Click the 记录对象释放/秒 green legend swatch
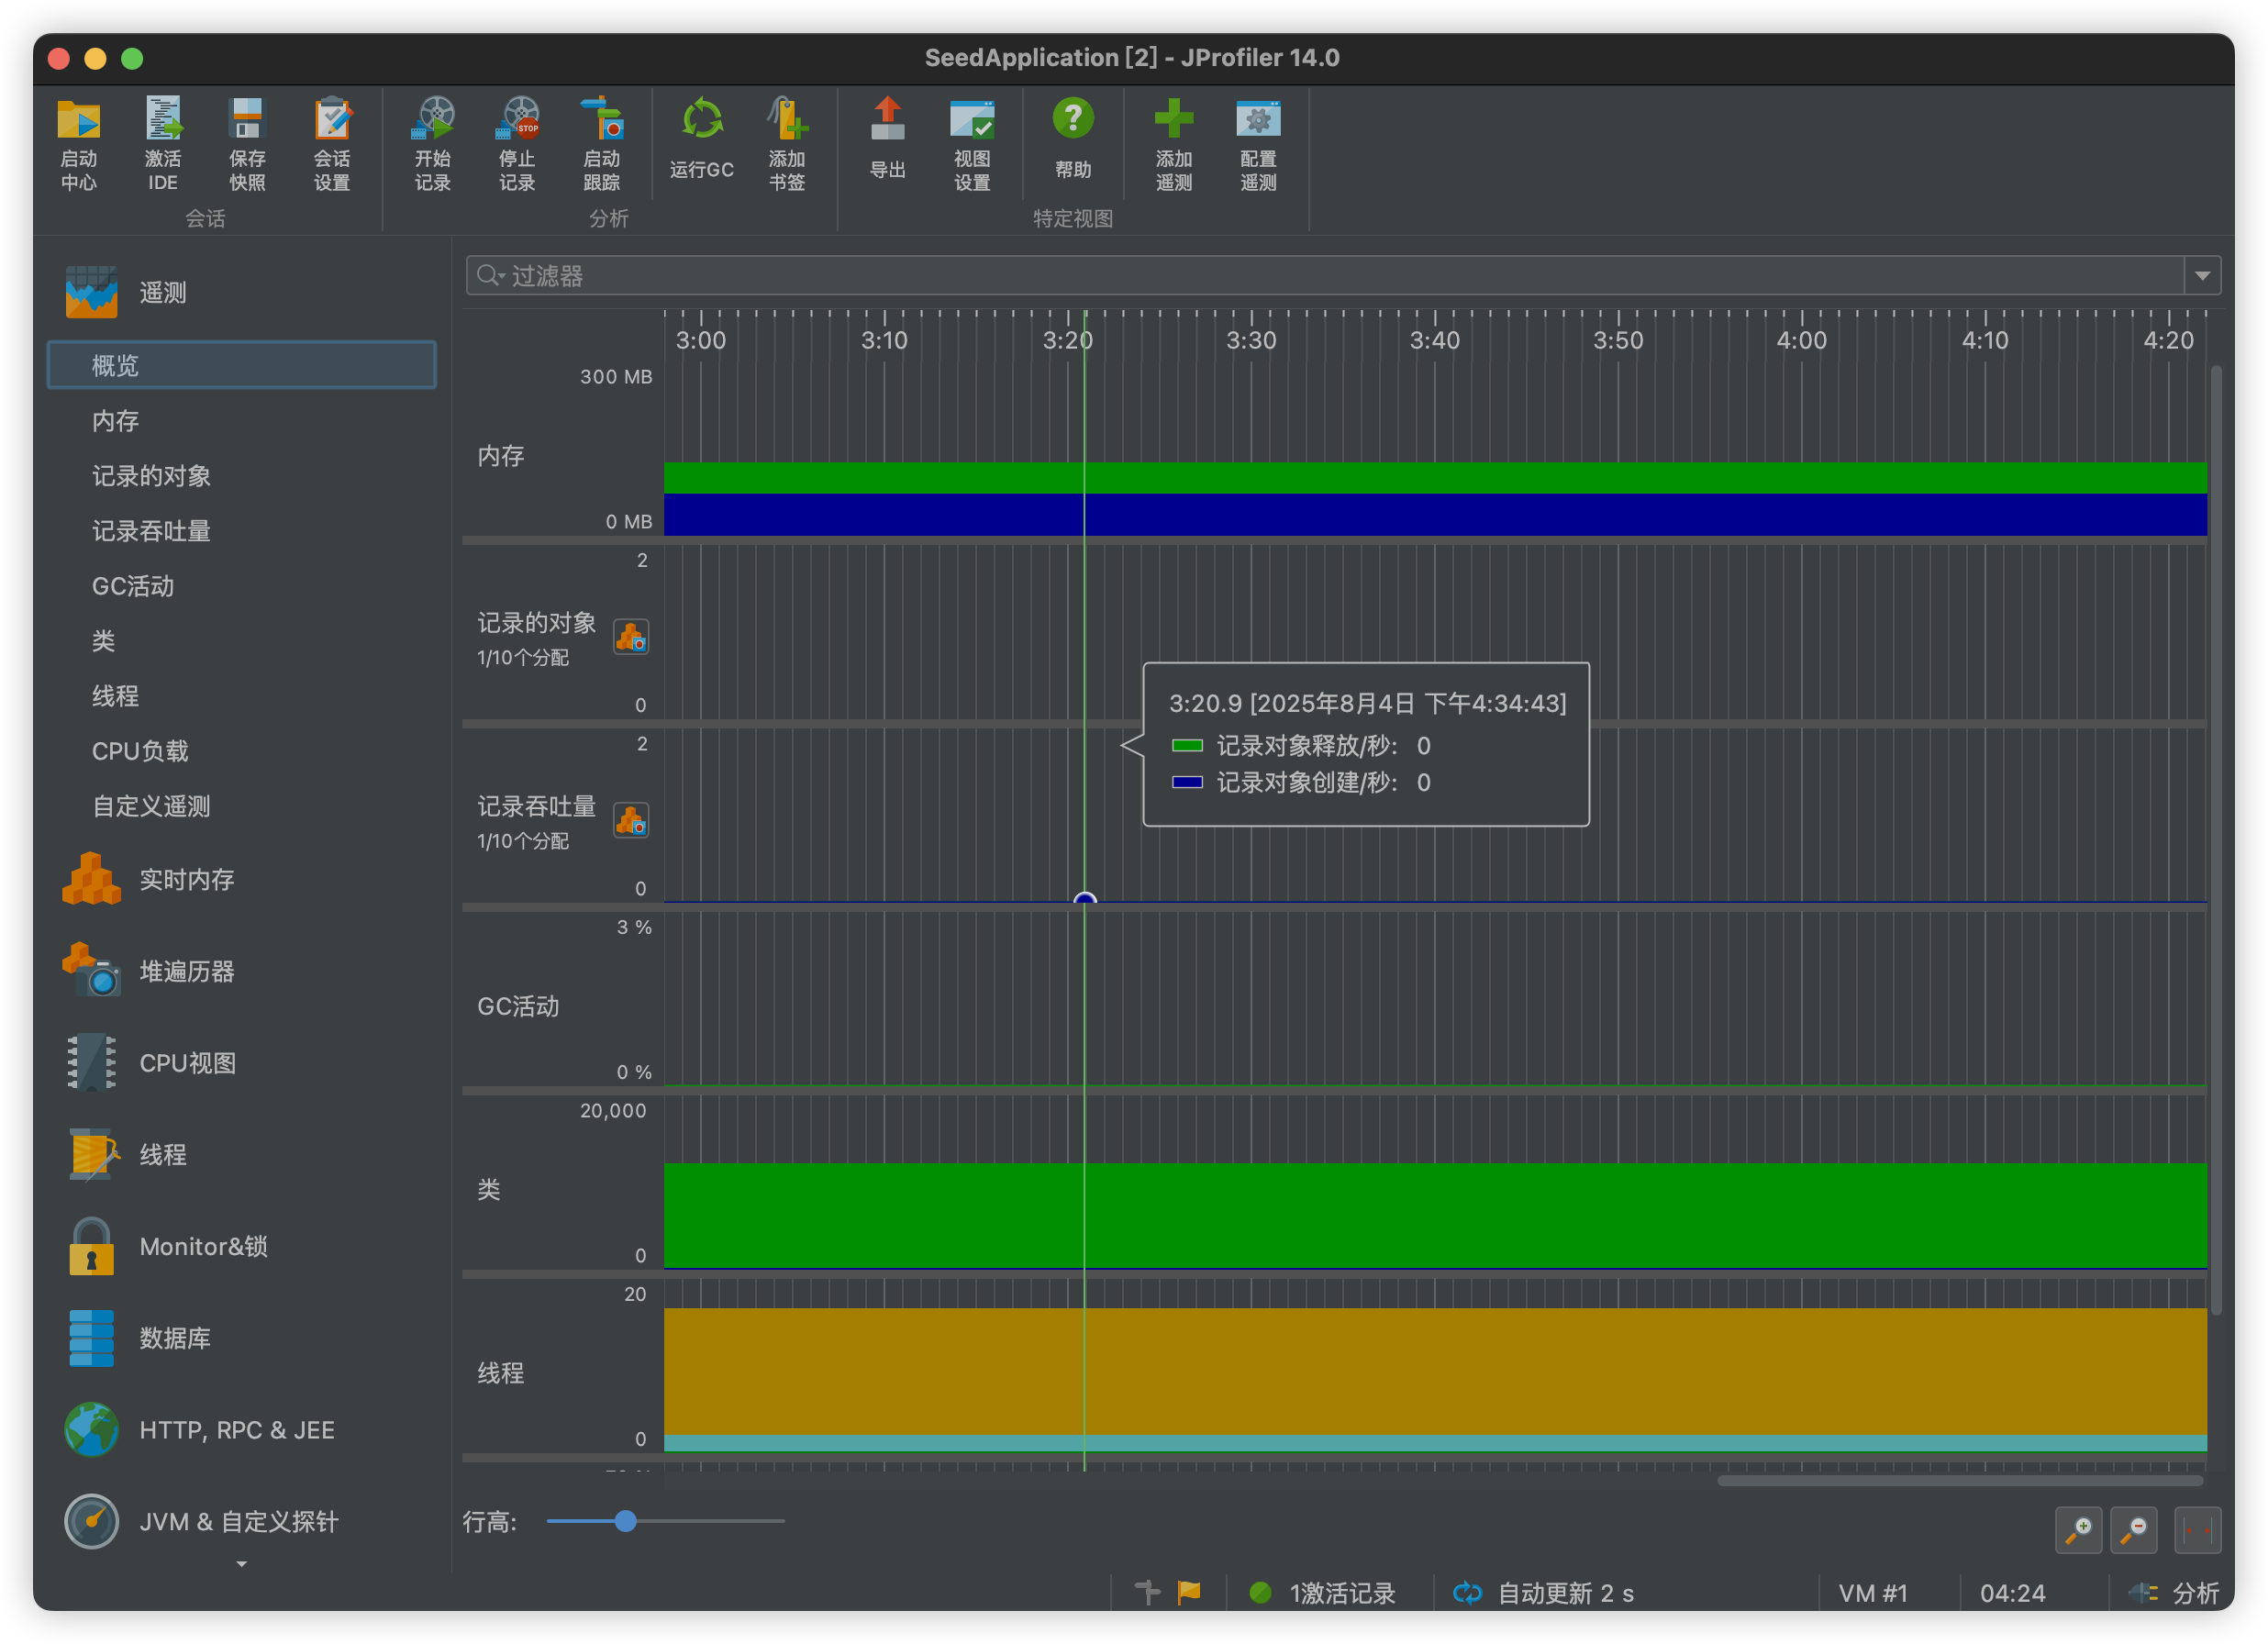 point(1186,746)
